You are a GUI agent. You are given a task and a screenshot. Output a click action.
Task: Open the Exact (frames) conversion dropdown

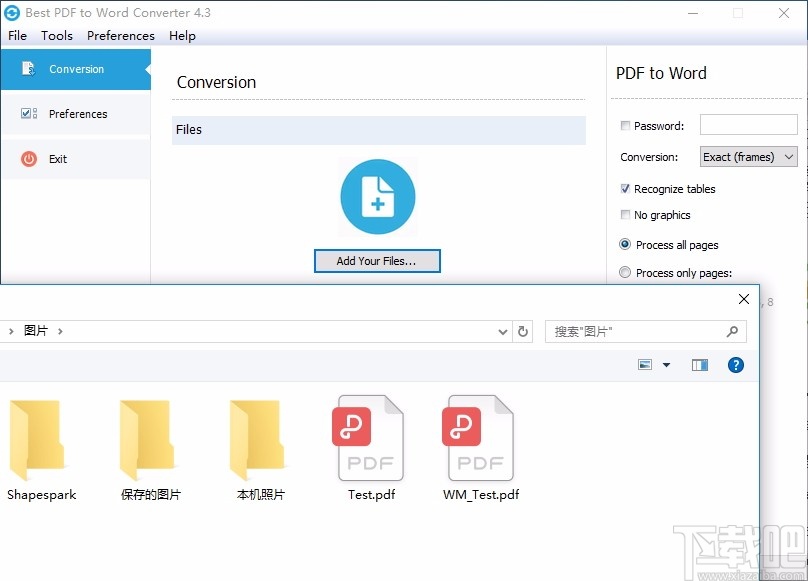[x=748, y=156]
